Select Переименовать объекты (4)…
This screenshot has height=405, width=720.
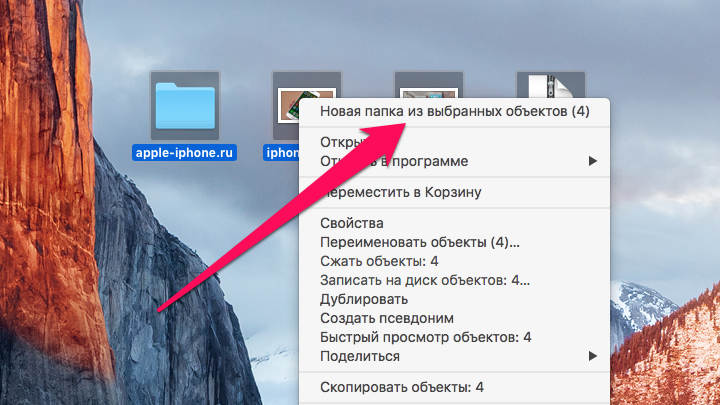[419, 242]
